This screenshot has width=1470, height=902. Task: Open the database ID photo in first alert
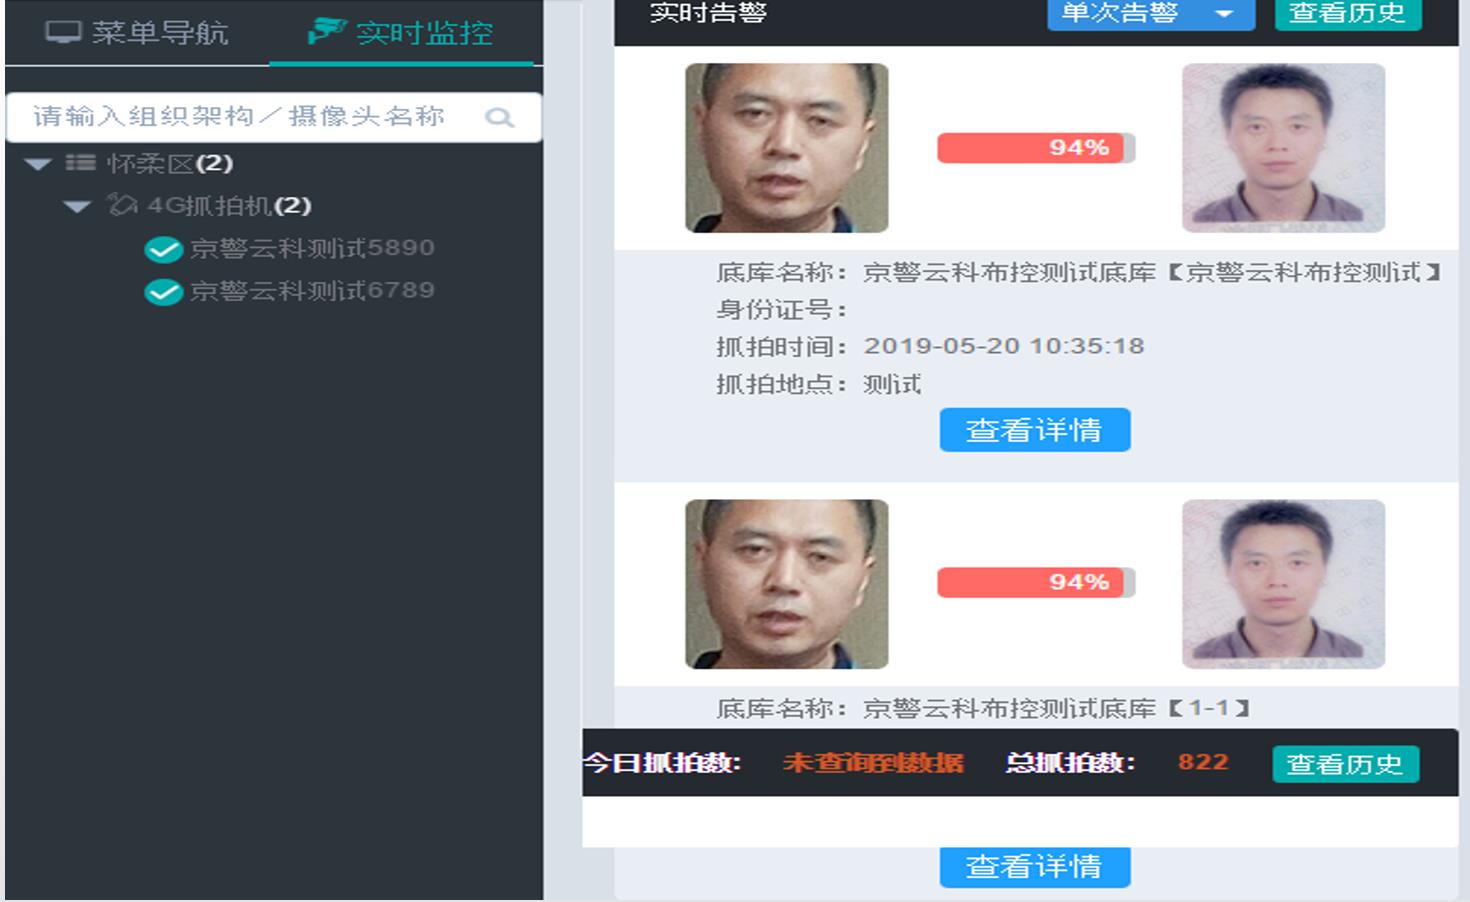1283,148
